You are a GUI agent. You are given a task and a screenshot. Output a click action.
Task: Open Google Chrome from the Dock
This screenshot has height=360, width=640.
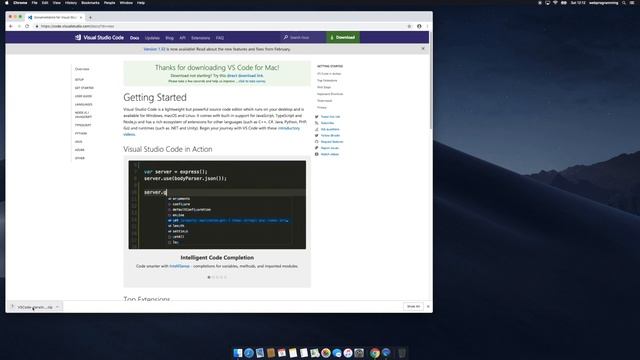pyautogui.click(x=375, y=353)
